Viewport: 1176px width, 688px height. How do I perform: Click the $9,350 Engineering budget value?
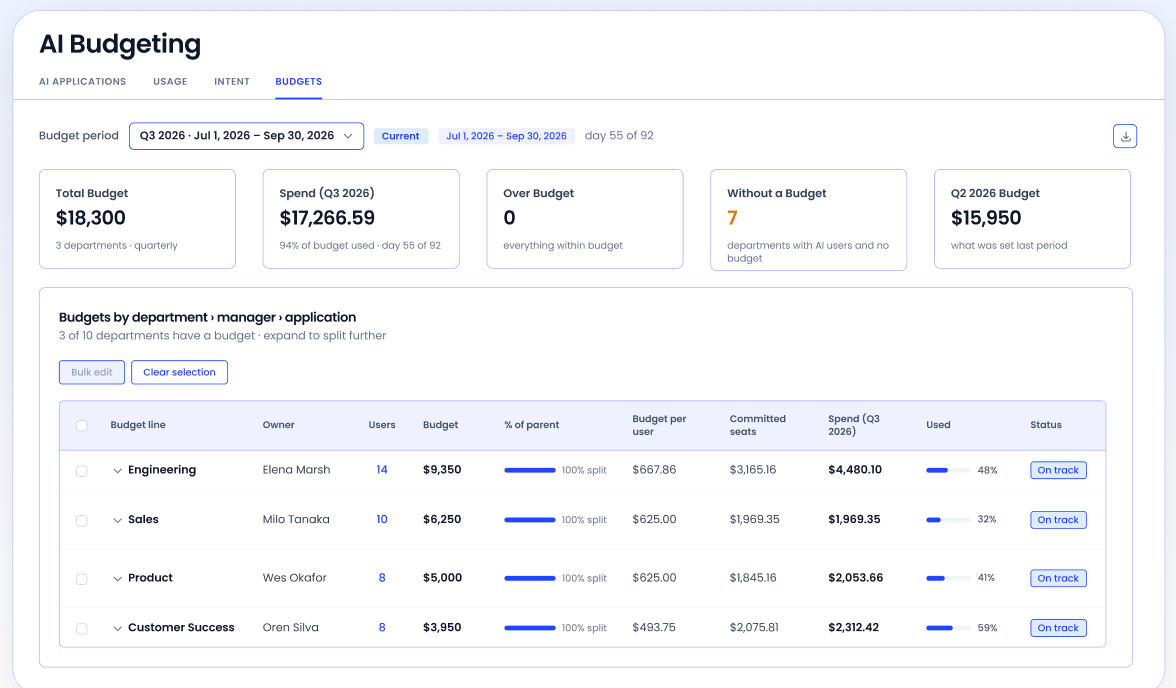point(442,470)
